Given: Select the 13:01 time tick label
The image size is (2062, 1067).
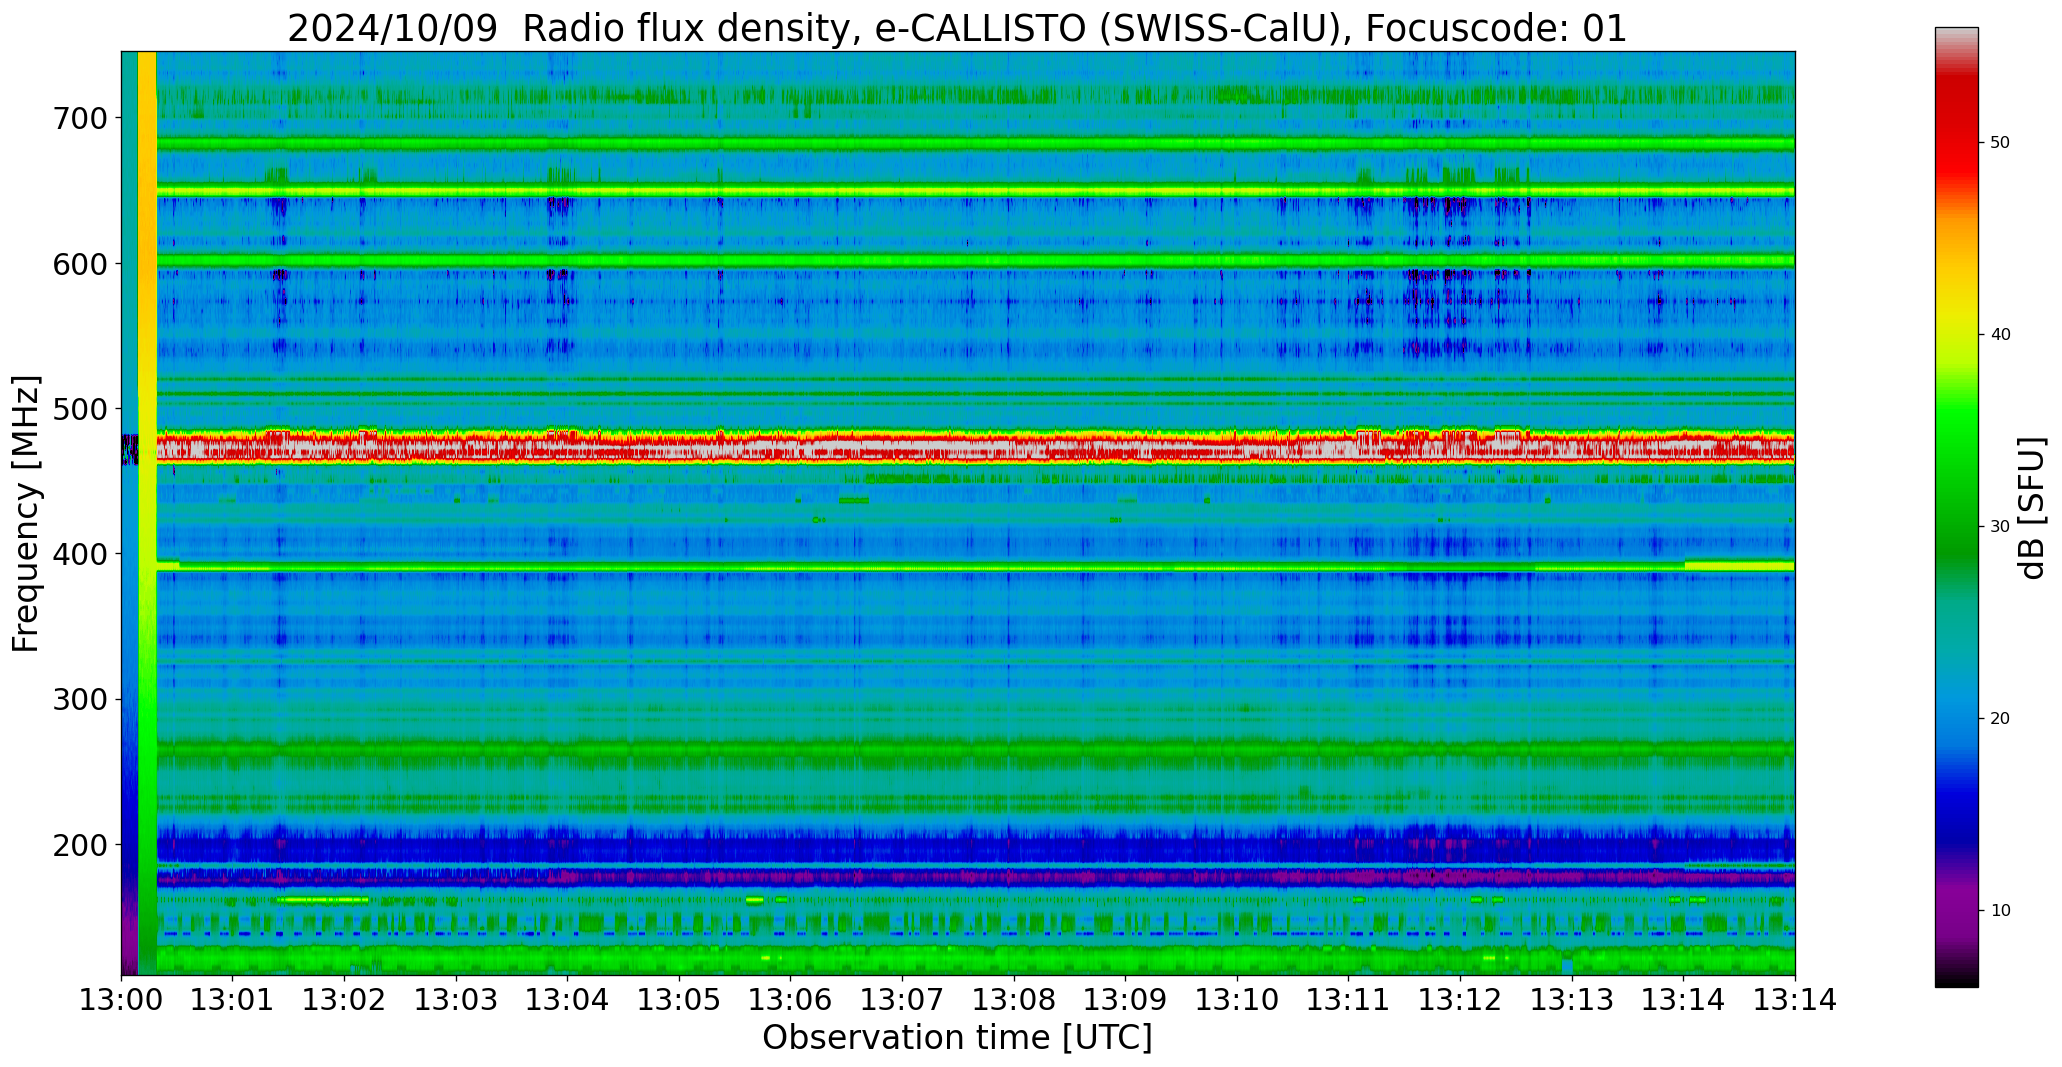Looking at the screenshot, I should 233,1000.
